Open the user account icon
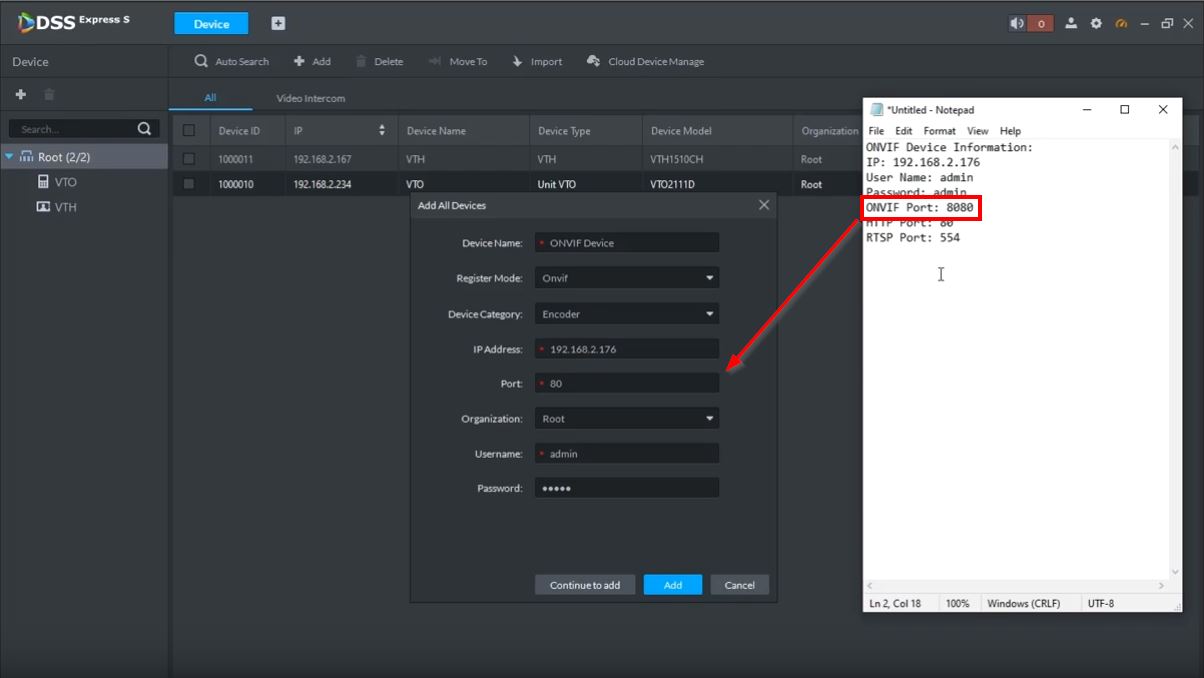The width and height of the screenshot is (1204, 678). tap(1071, 24)
